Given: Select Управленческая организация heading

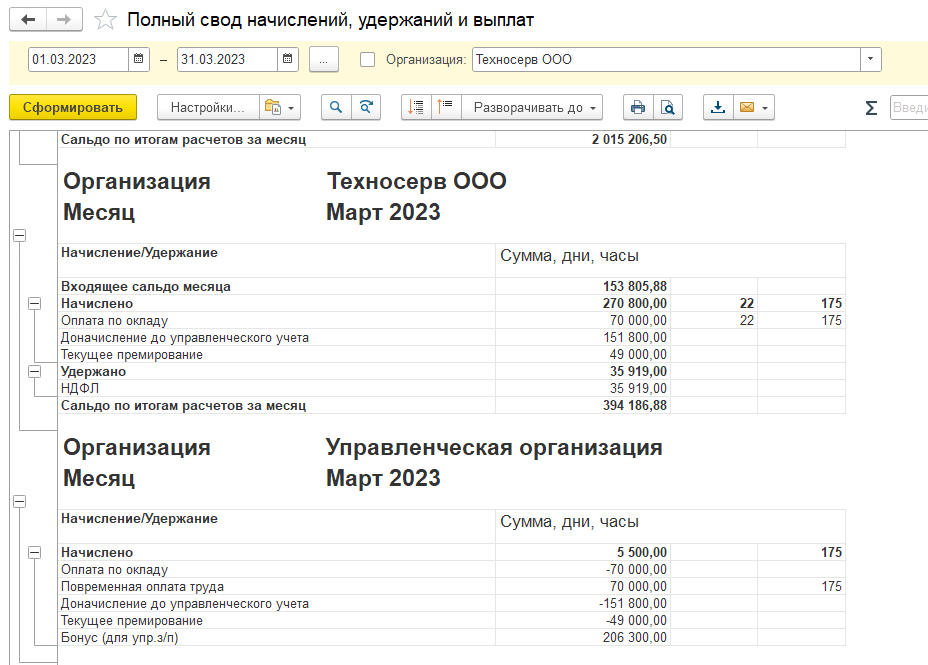Looking at the screenshot, I should point(494,447).
